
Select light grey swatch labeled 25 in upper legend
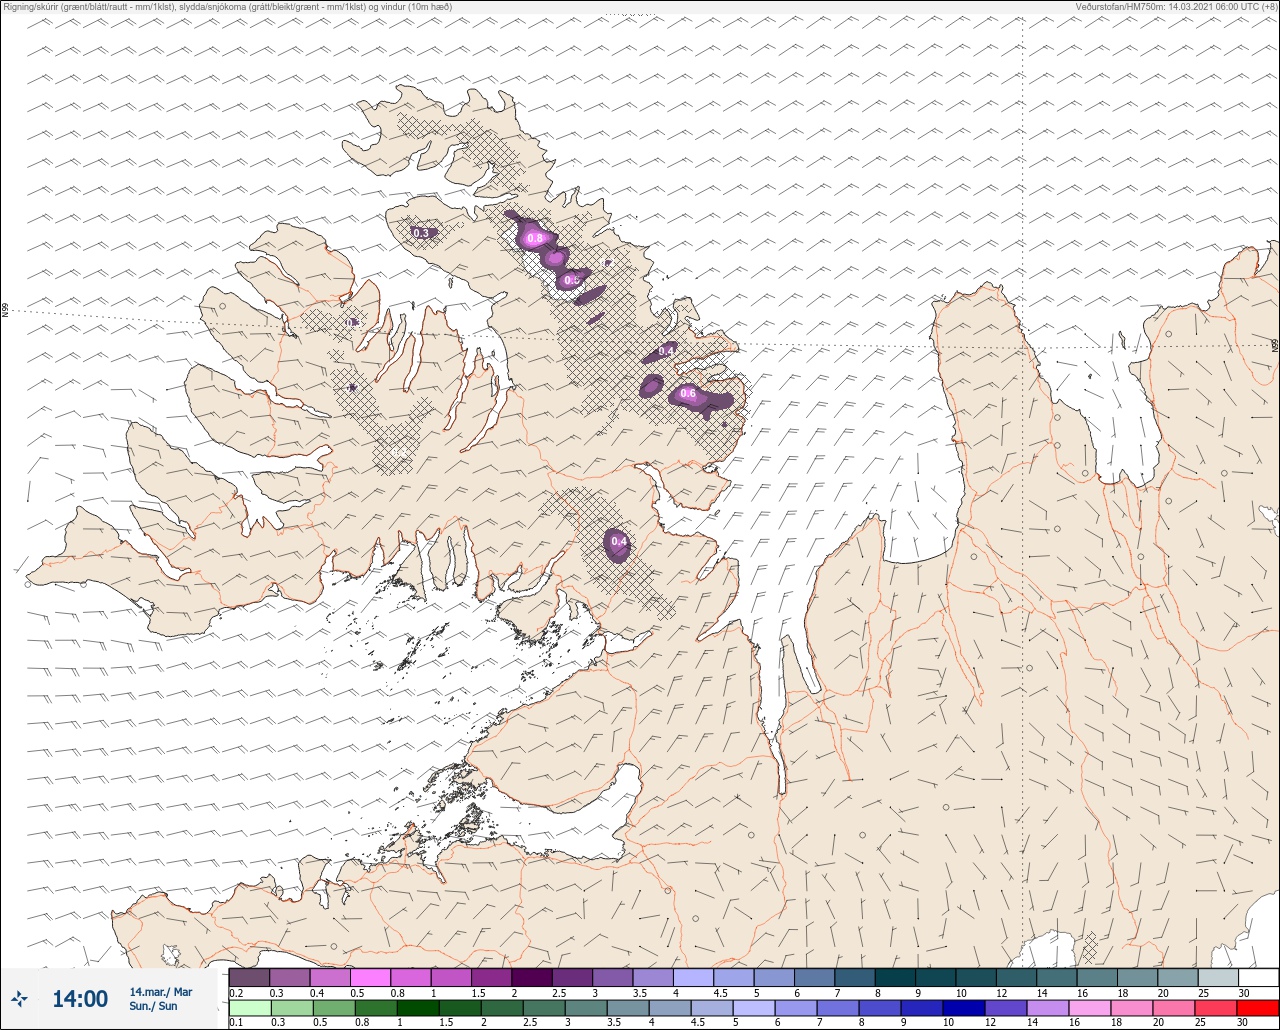[1218, 977]
